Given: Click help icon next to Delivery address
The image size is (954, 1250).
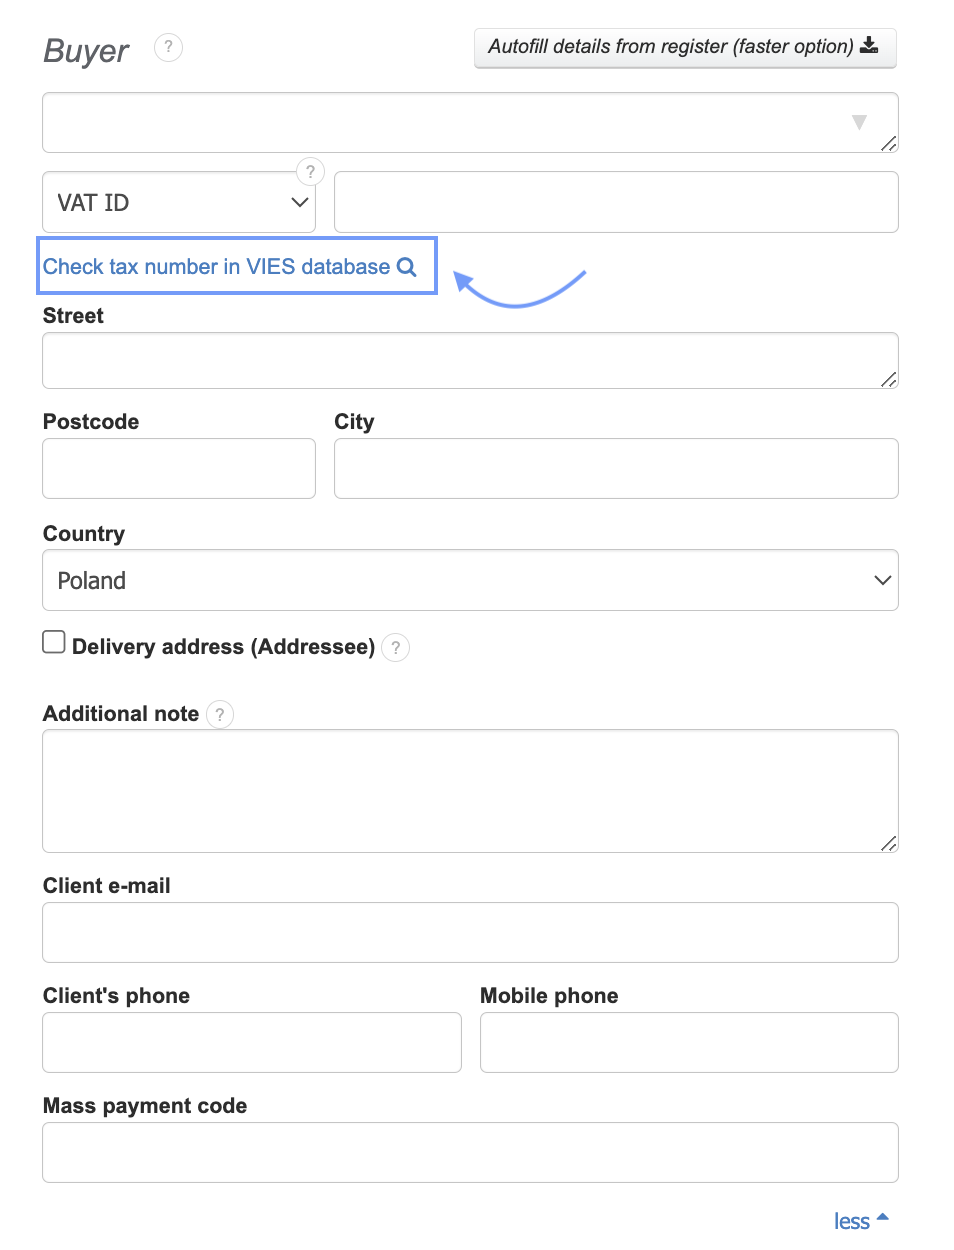Looking at the screenshot, I should pyautogui.click(x=396, y=648).
